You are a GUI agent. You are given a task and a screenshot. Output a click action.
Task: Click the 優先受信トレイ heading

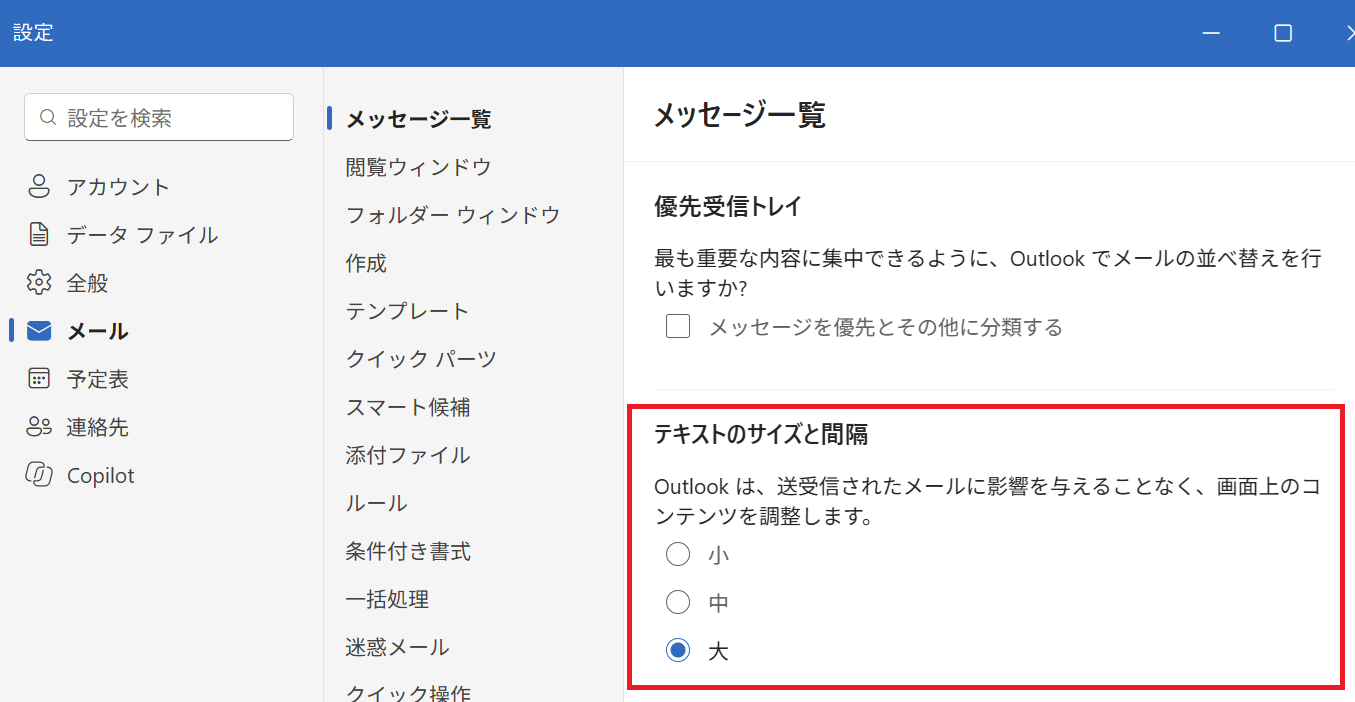point(728,207)
